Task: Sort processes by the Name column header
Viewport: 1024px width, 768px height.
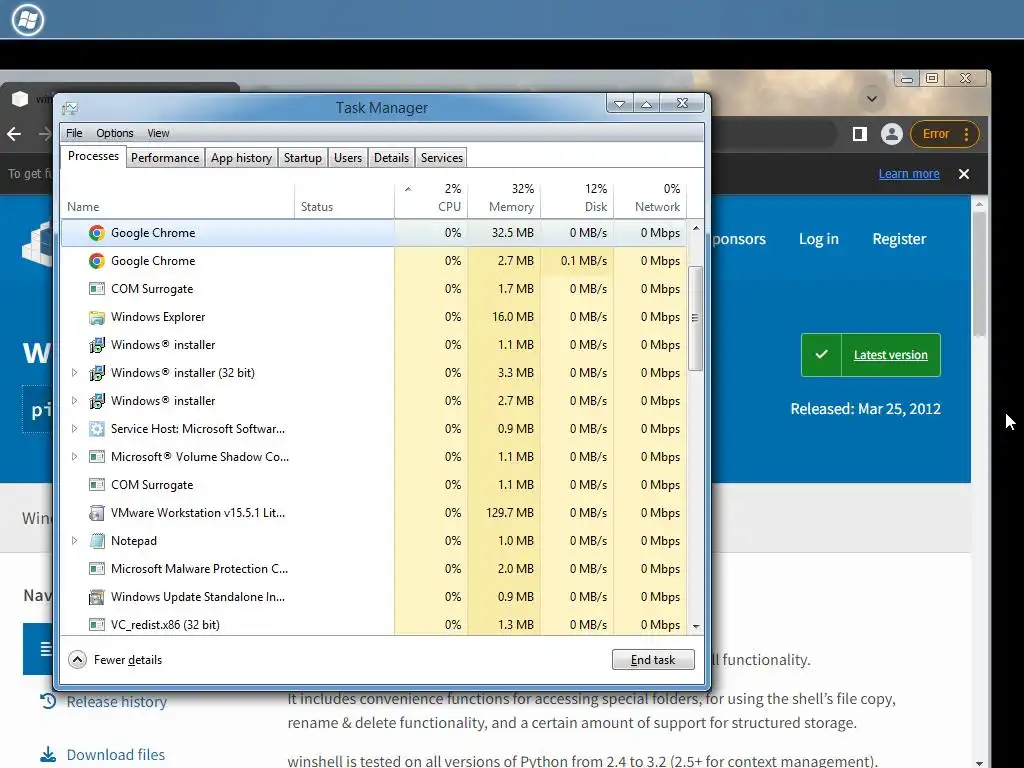Action: (x=178, y=198)
